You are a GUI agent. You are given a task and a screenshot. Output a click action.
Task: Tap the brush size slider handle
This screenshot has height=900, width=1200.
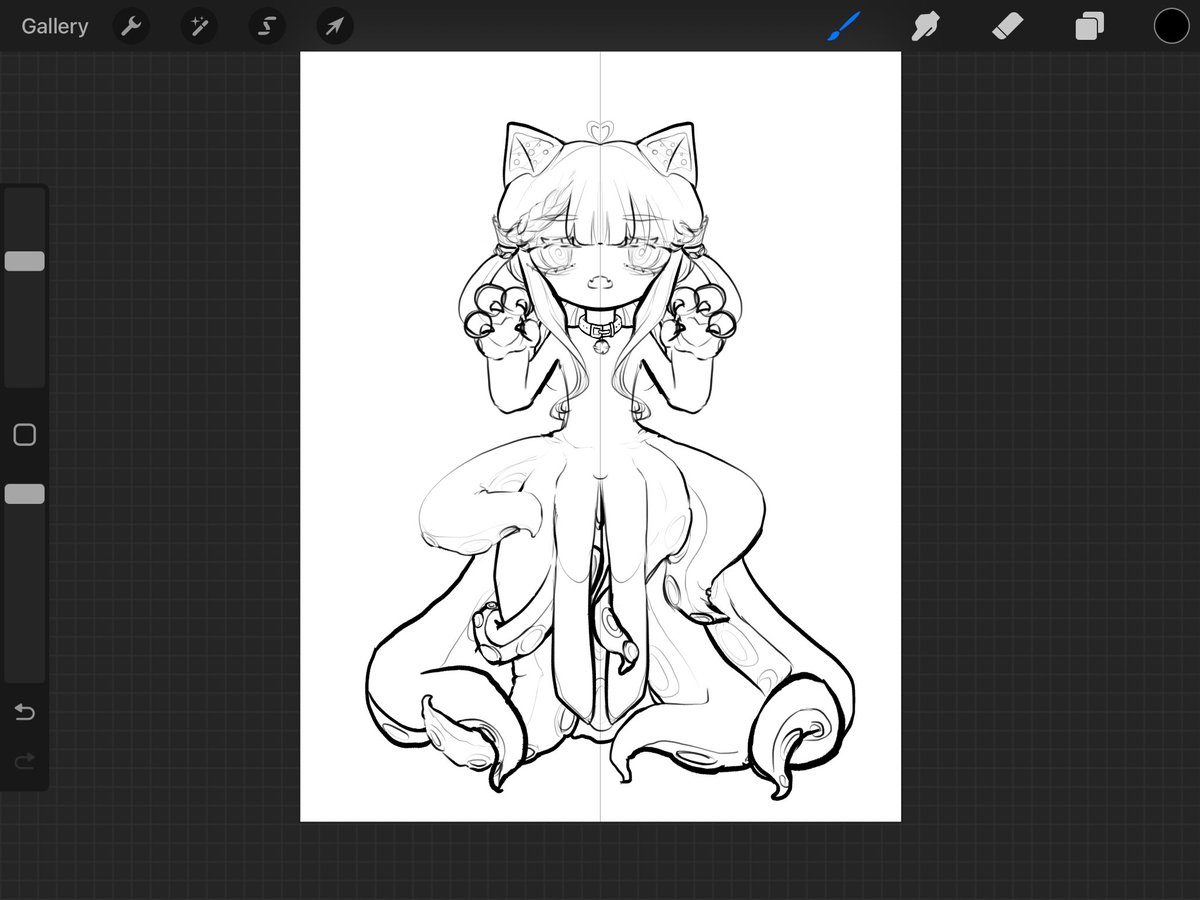pos(24,261)
